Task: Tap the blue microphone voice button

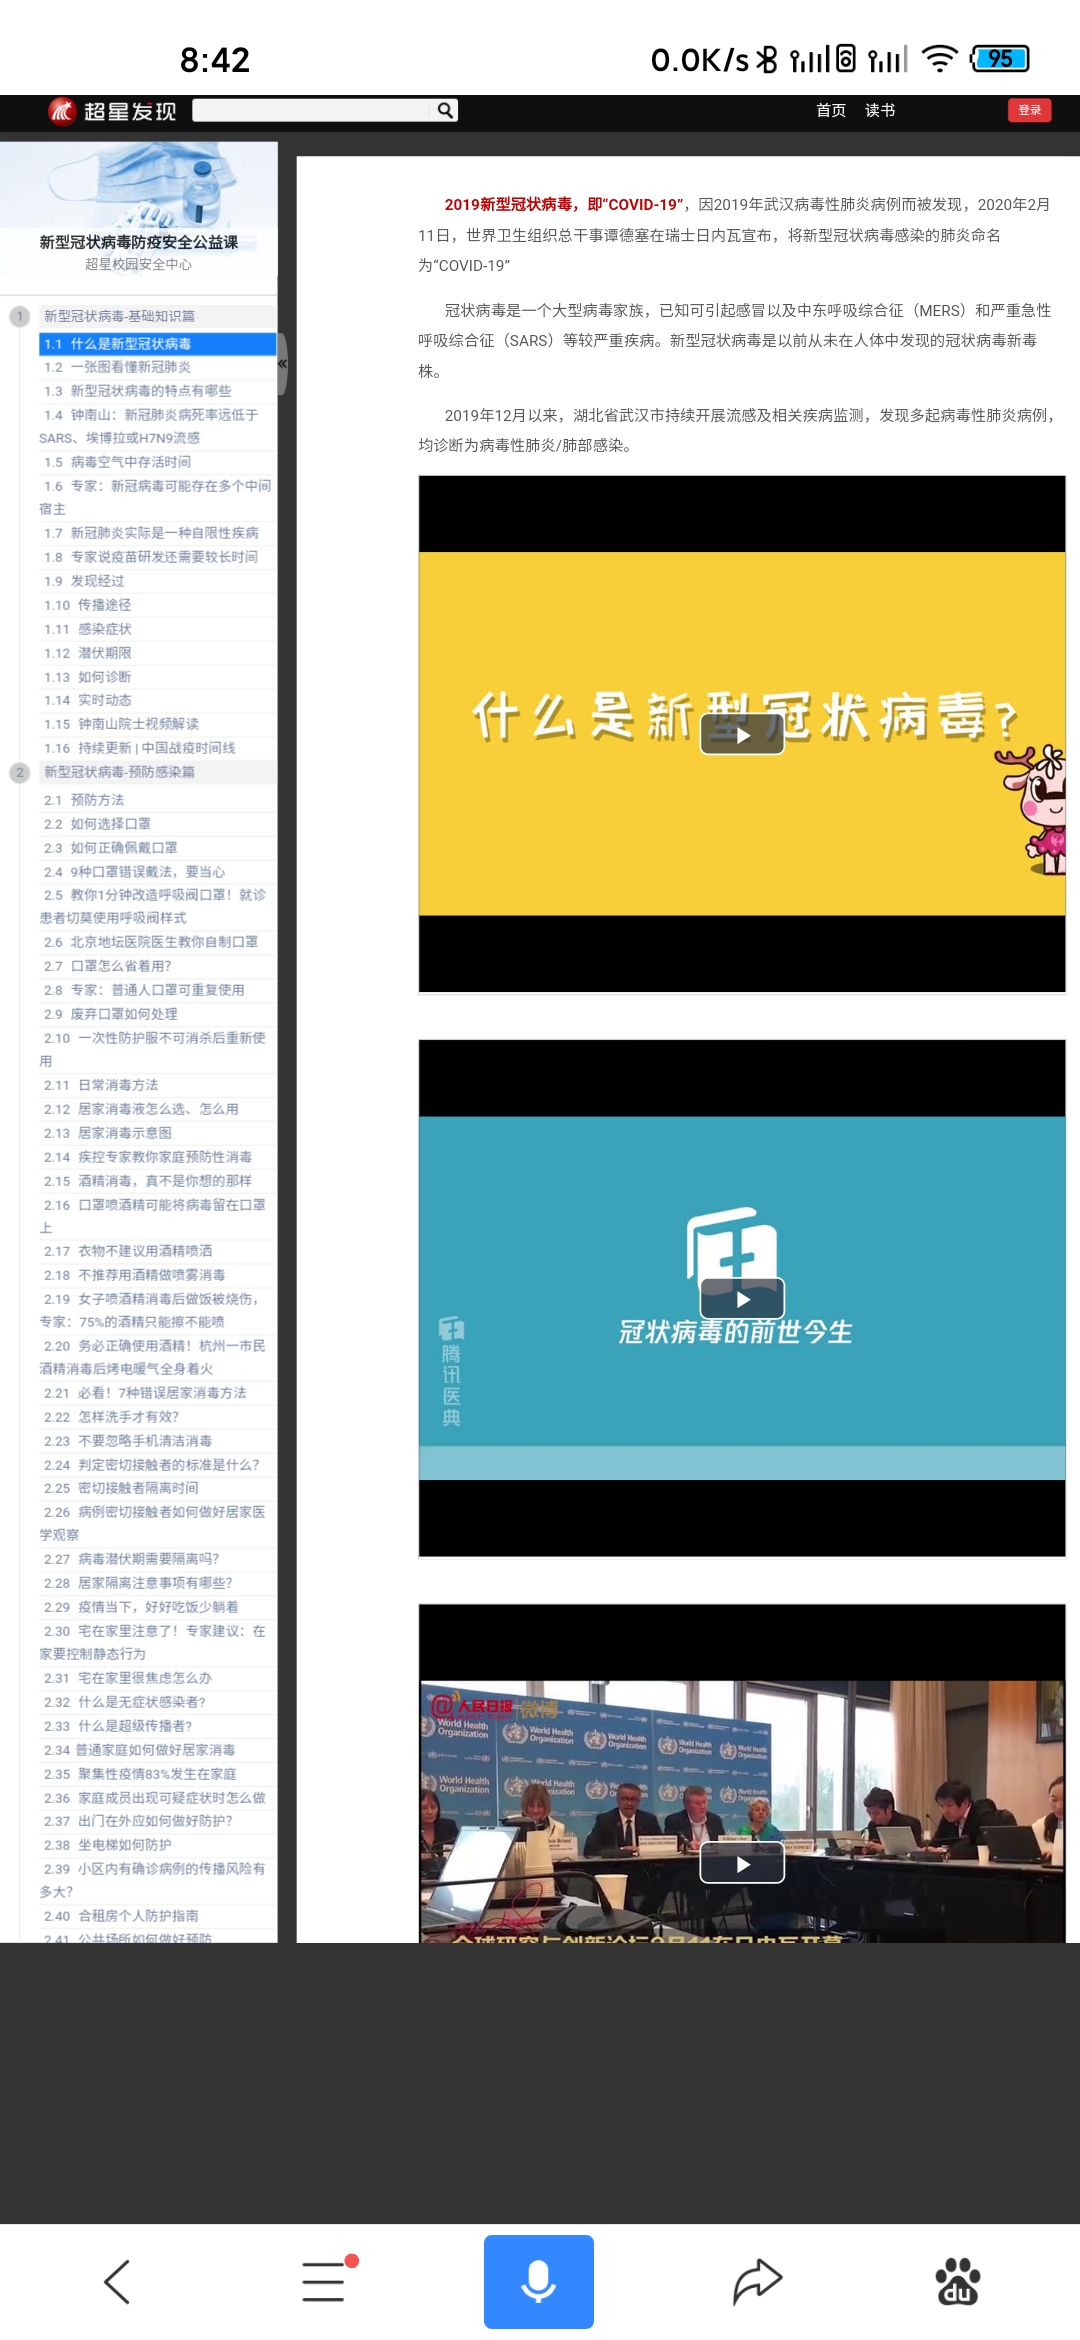Action: [x=538, y=2282]
